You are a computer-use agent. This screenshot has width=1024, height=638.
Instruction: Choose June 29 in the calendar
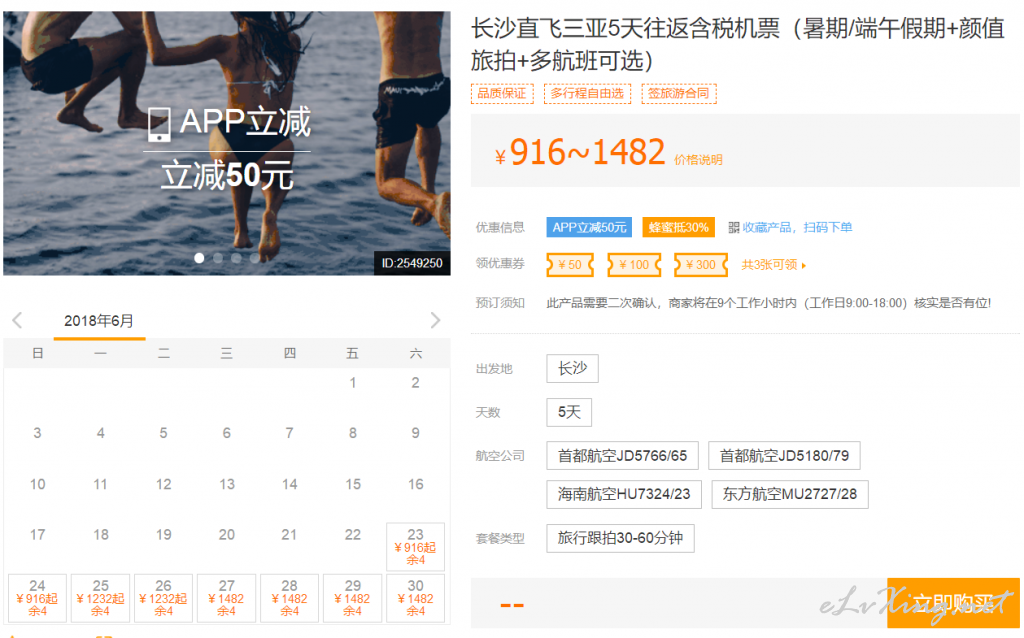pyautogui.click(x=353, y=598)
